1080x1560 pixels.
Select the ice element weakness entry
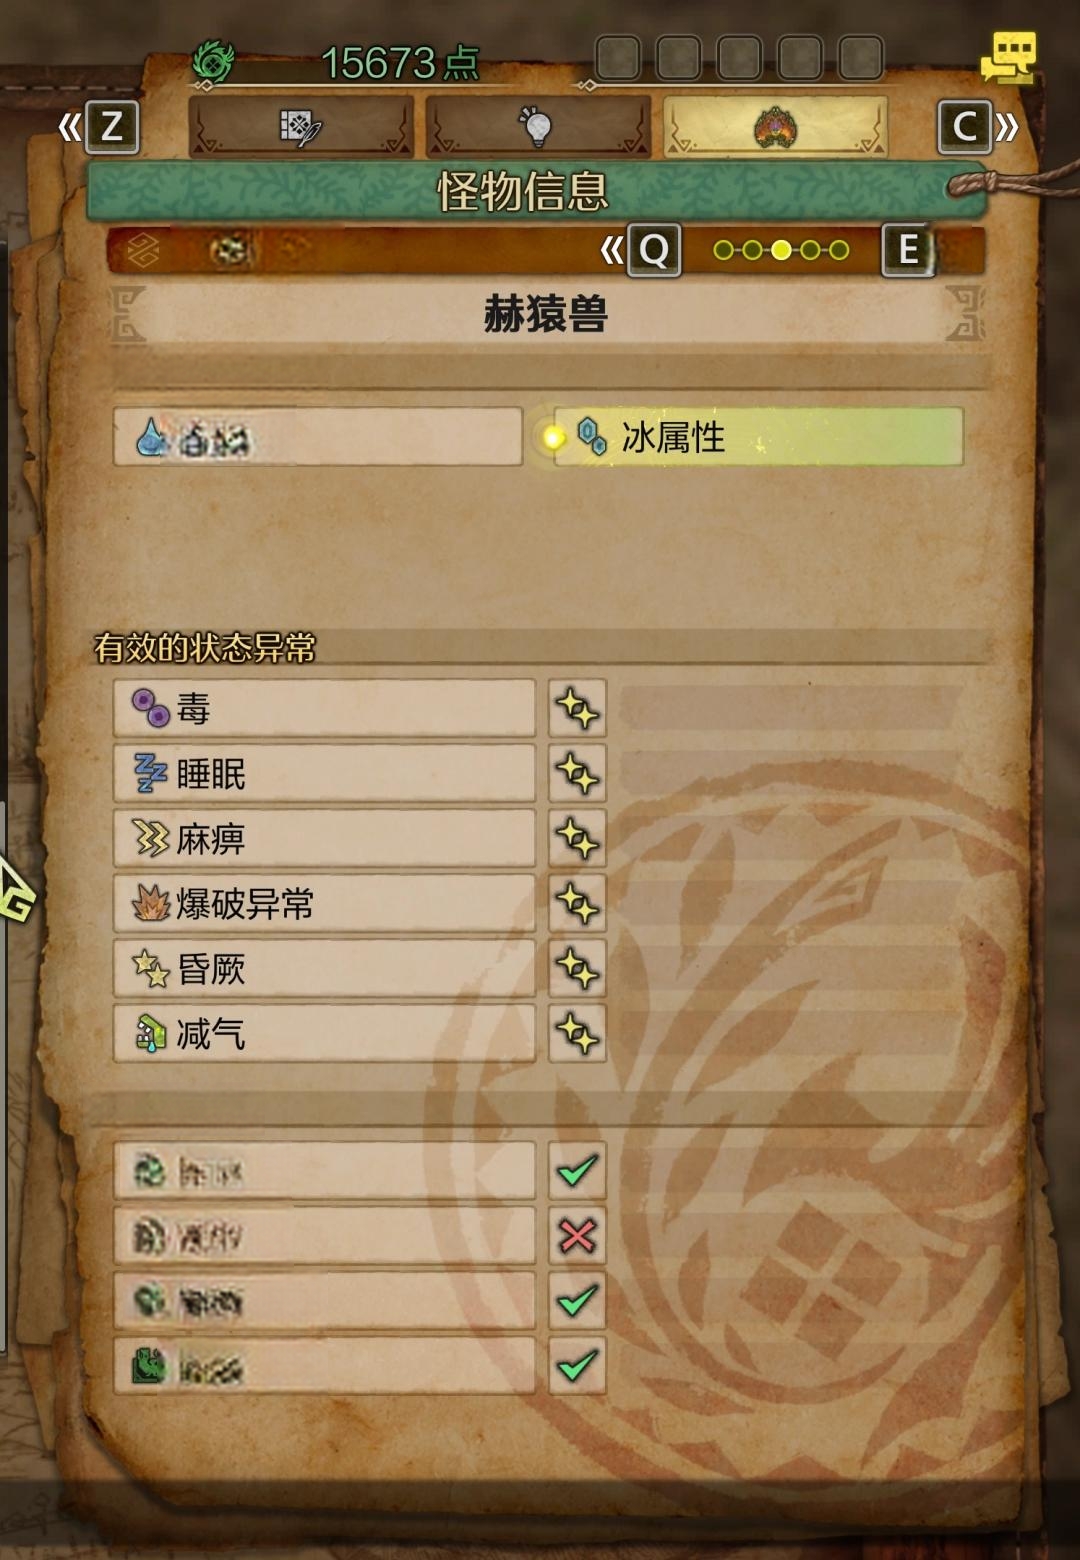(759, 437)
